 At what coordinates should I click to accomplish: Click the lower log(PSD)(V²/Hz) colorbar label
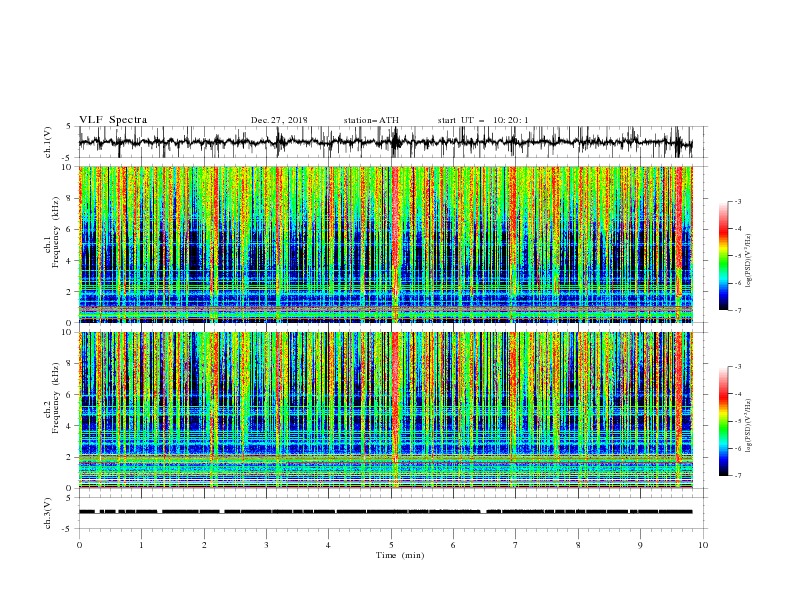[x=750, y=426]
